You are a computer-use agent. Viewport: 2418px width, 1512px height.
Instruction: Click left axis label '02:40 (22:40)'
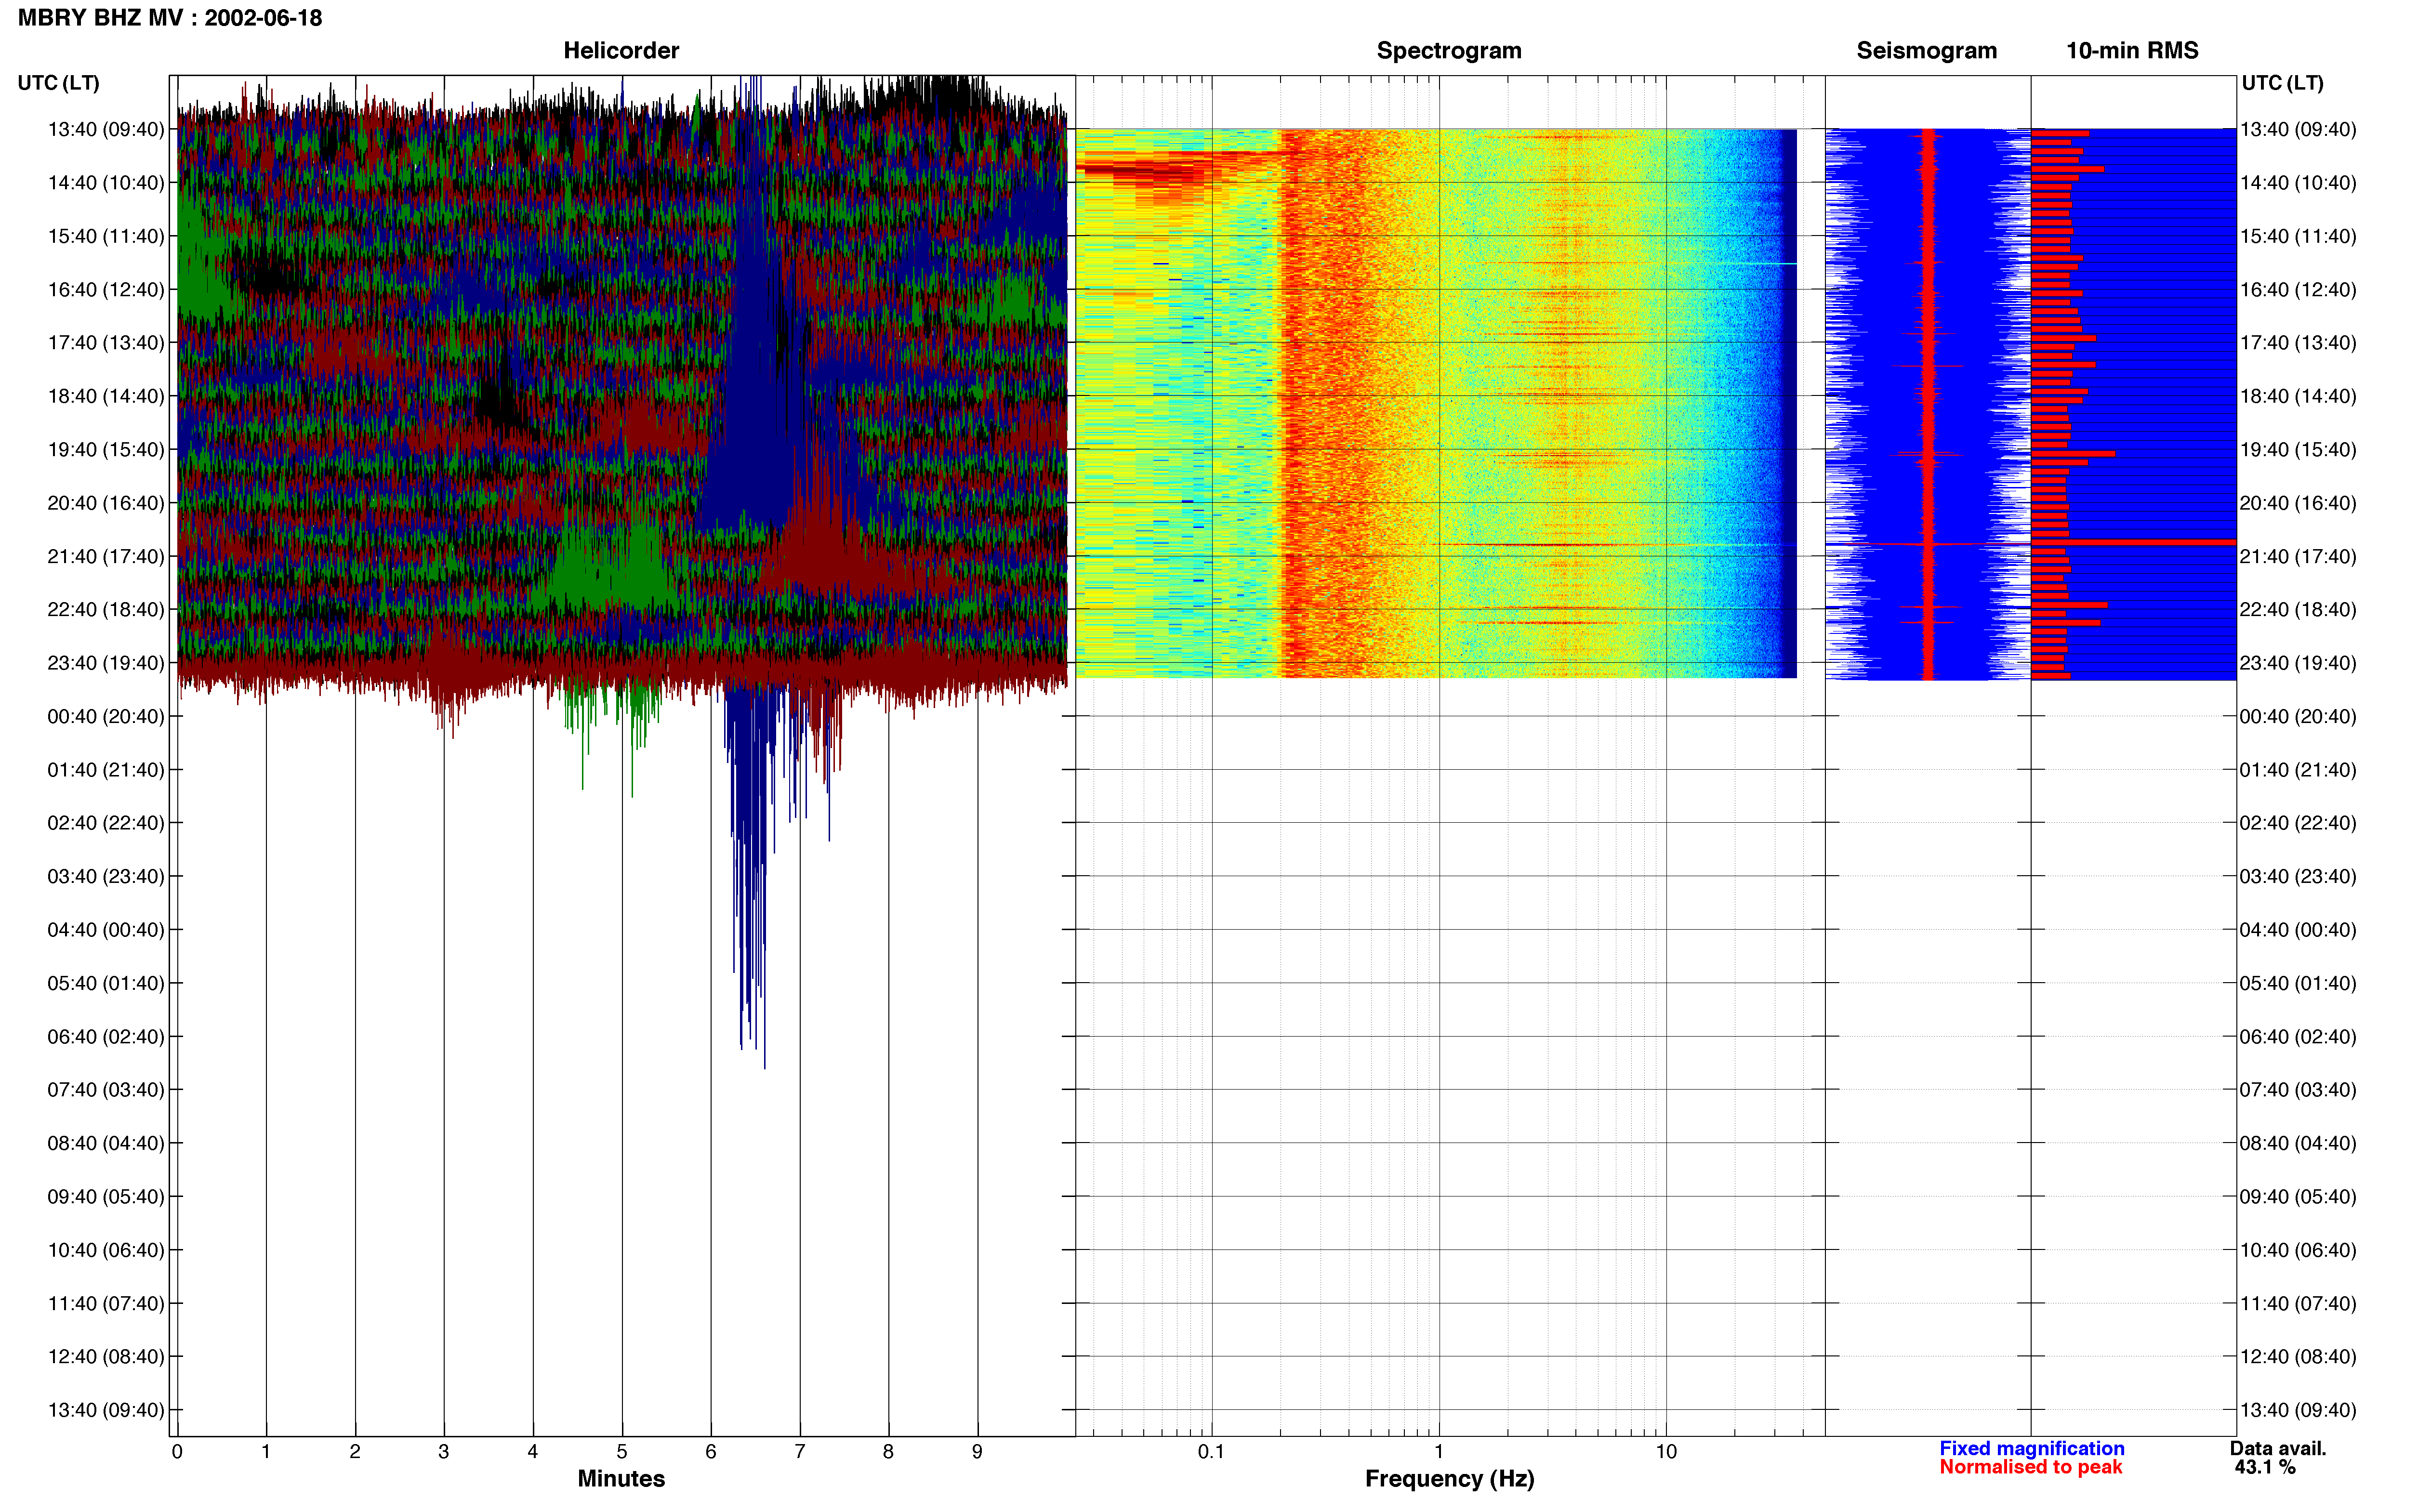pos(106,823)
